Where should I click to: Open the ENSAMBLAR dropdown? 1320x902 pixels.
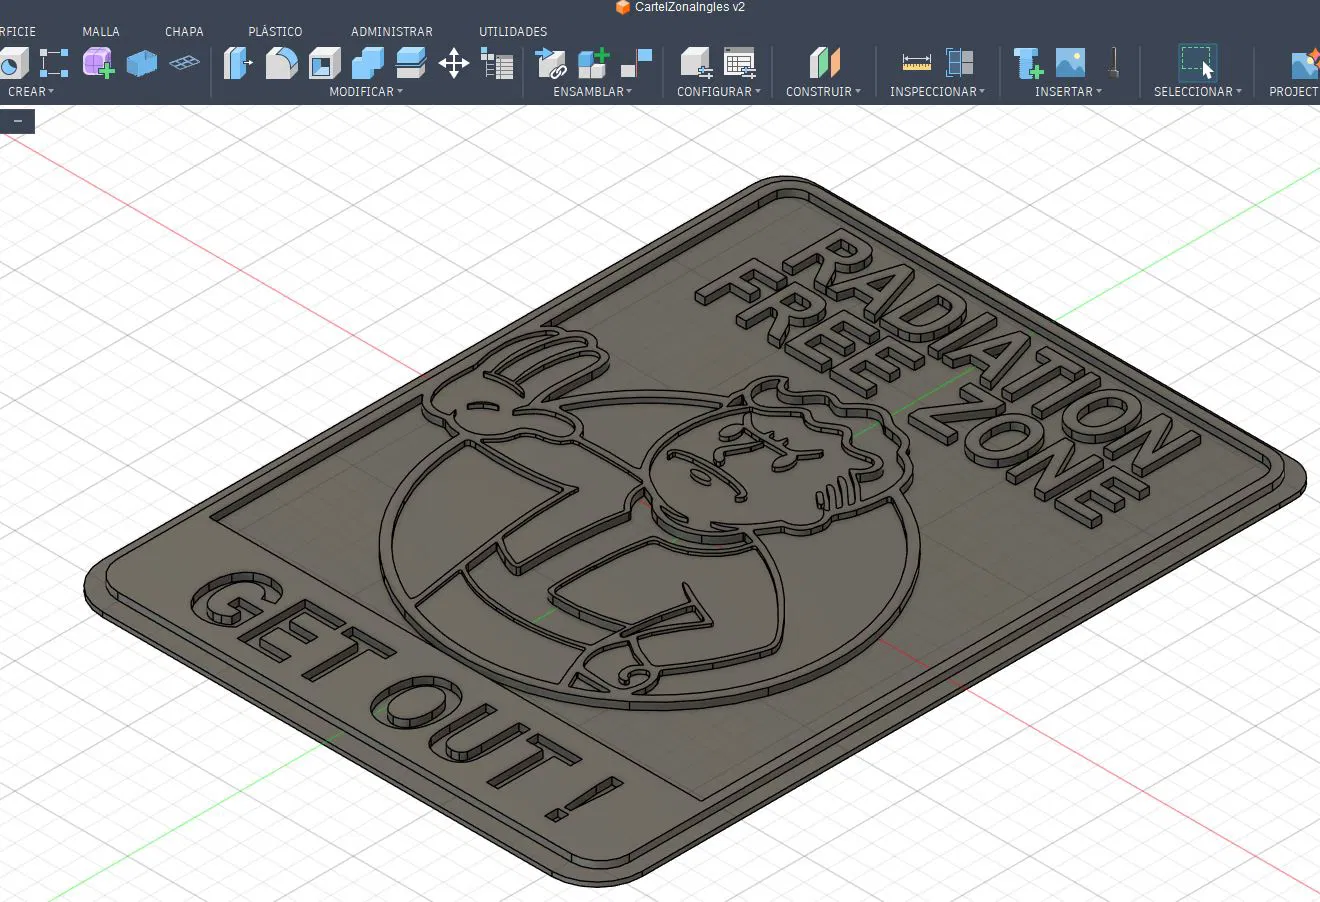click(593, 91)
